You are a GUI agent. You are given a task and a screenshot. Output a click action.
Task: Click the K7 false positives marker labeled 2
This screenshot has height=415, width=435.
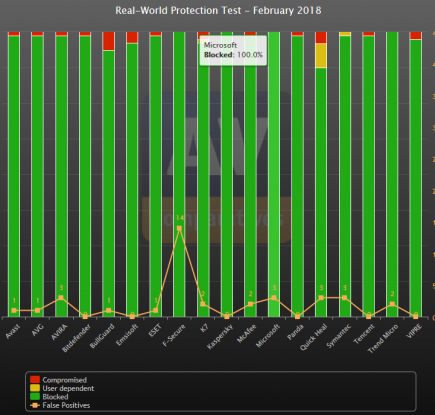[203, 304]
